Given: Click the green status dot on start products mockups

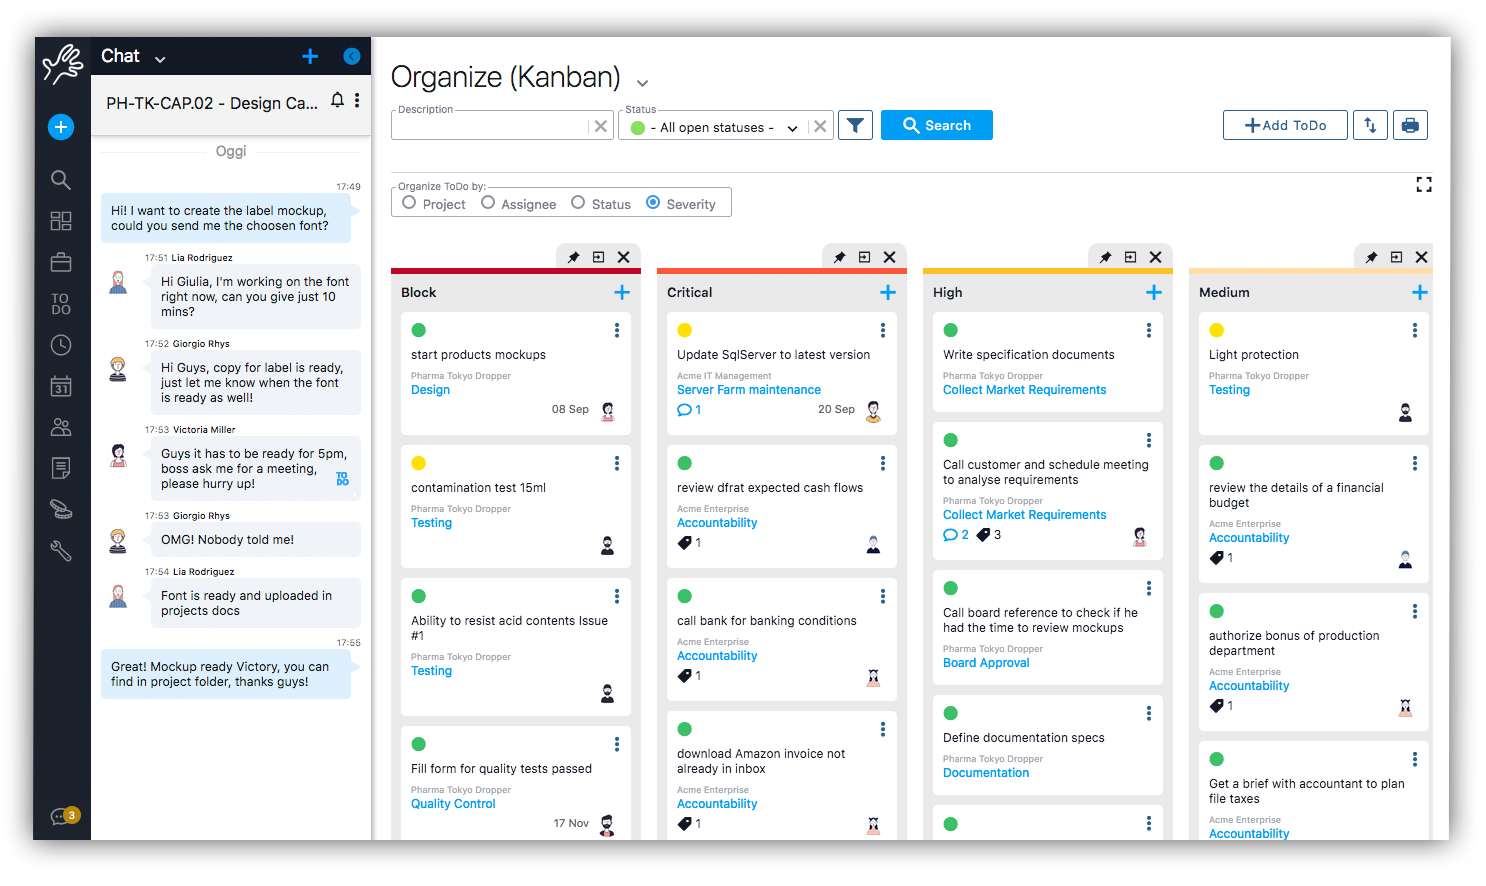Looking at the screenshot, I should click(419, 330).
